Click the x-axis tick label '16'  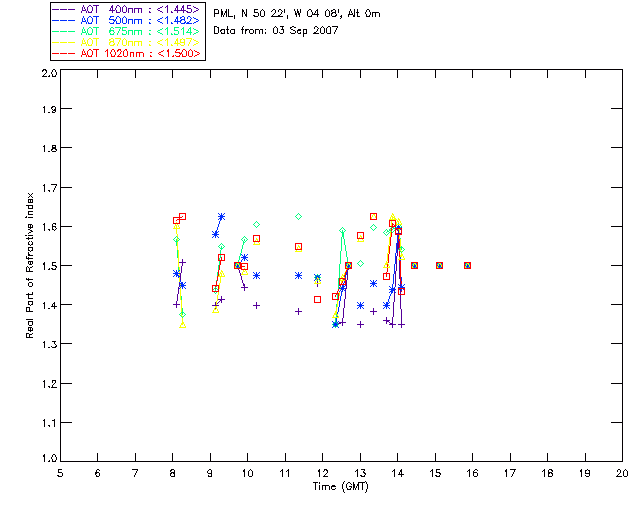(472, 473)
